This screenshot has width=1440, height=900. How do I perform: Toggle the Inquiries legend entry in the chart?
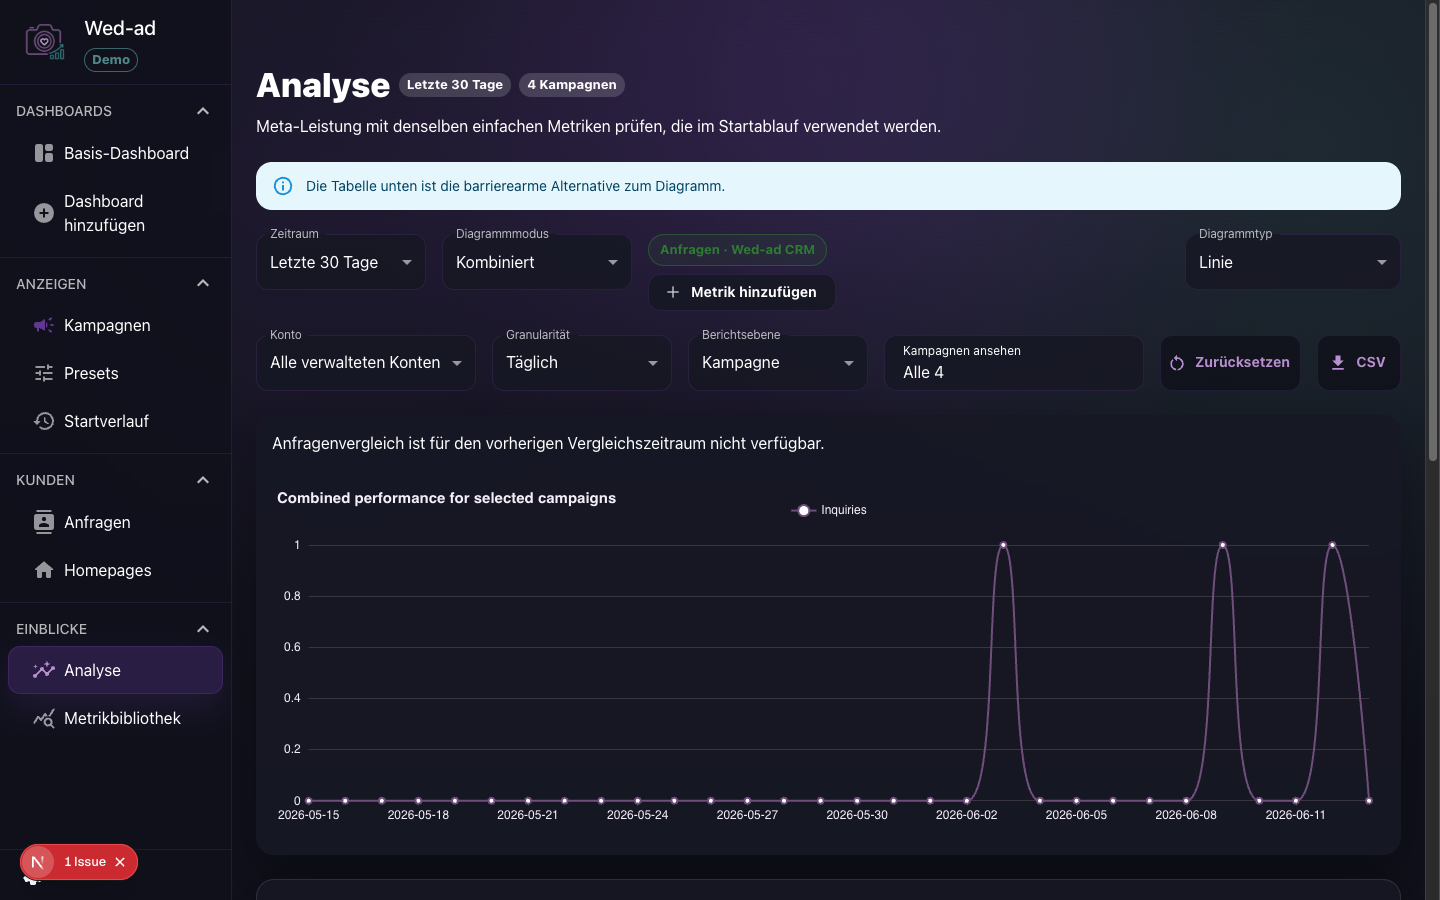[829, 510]
